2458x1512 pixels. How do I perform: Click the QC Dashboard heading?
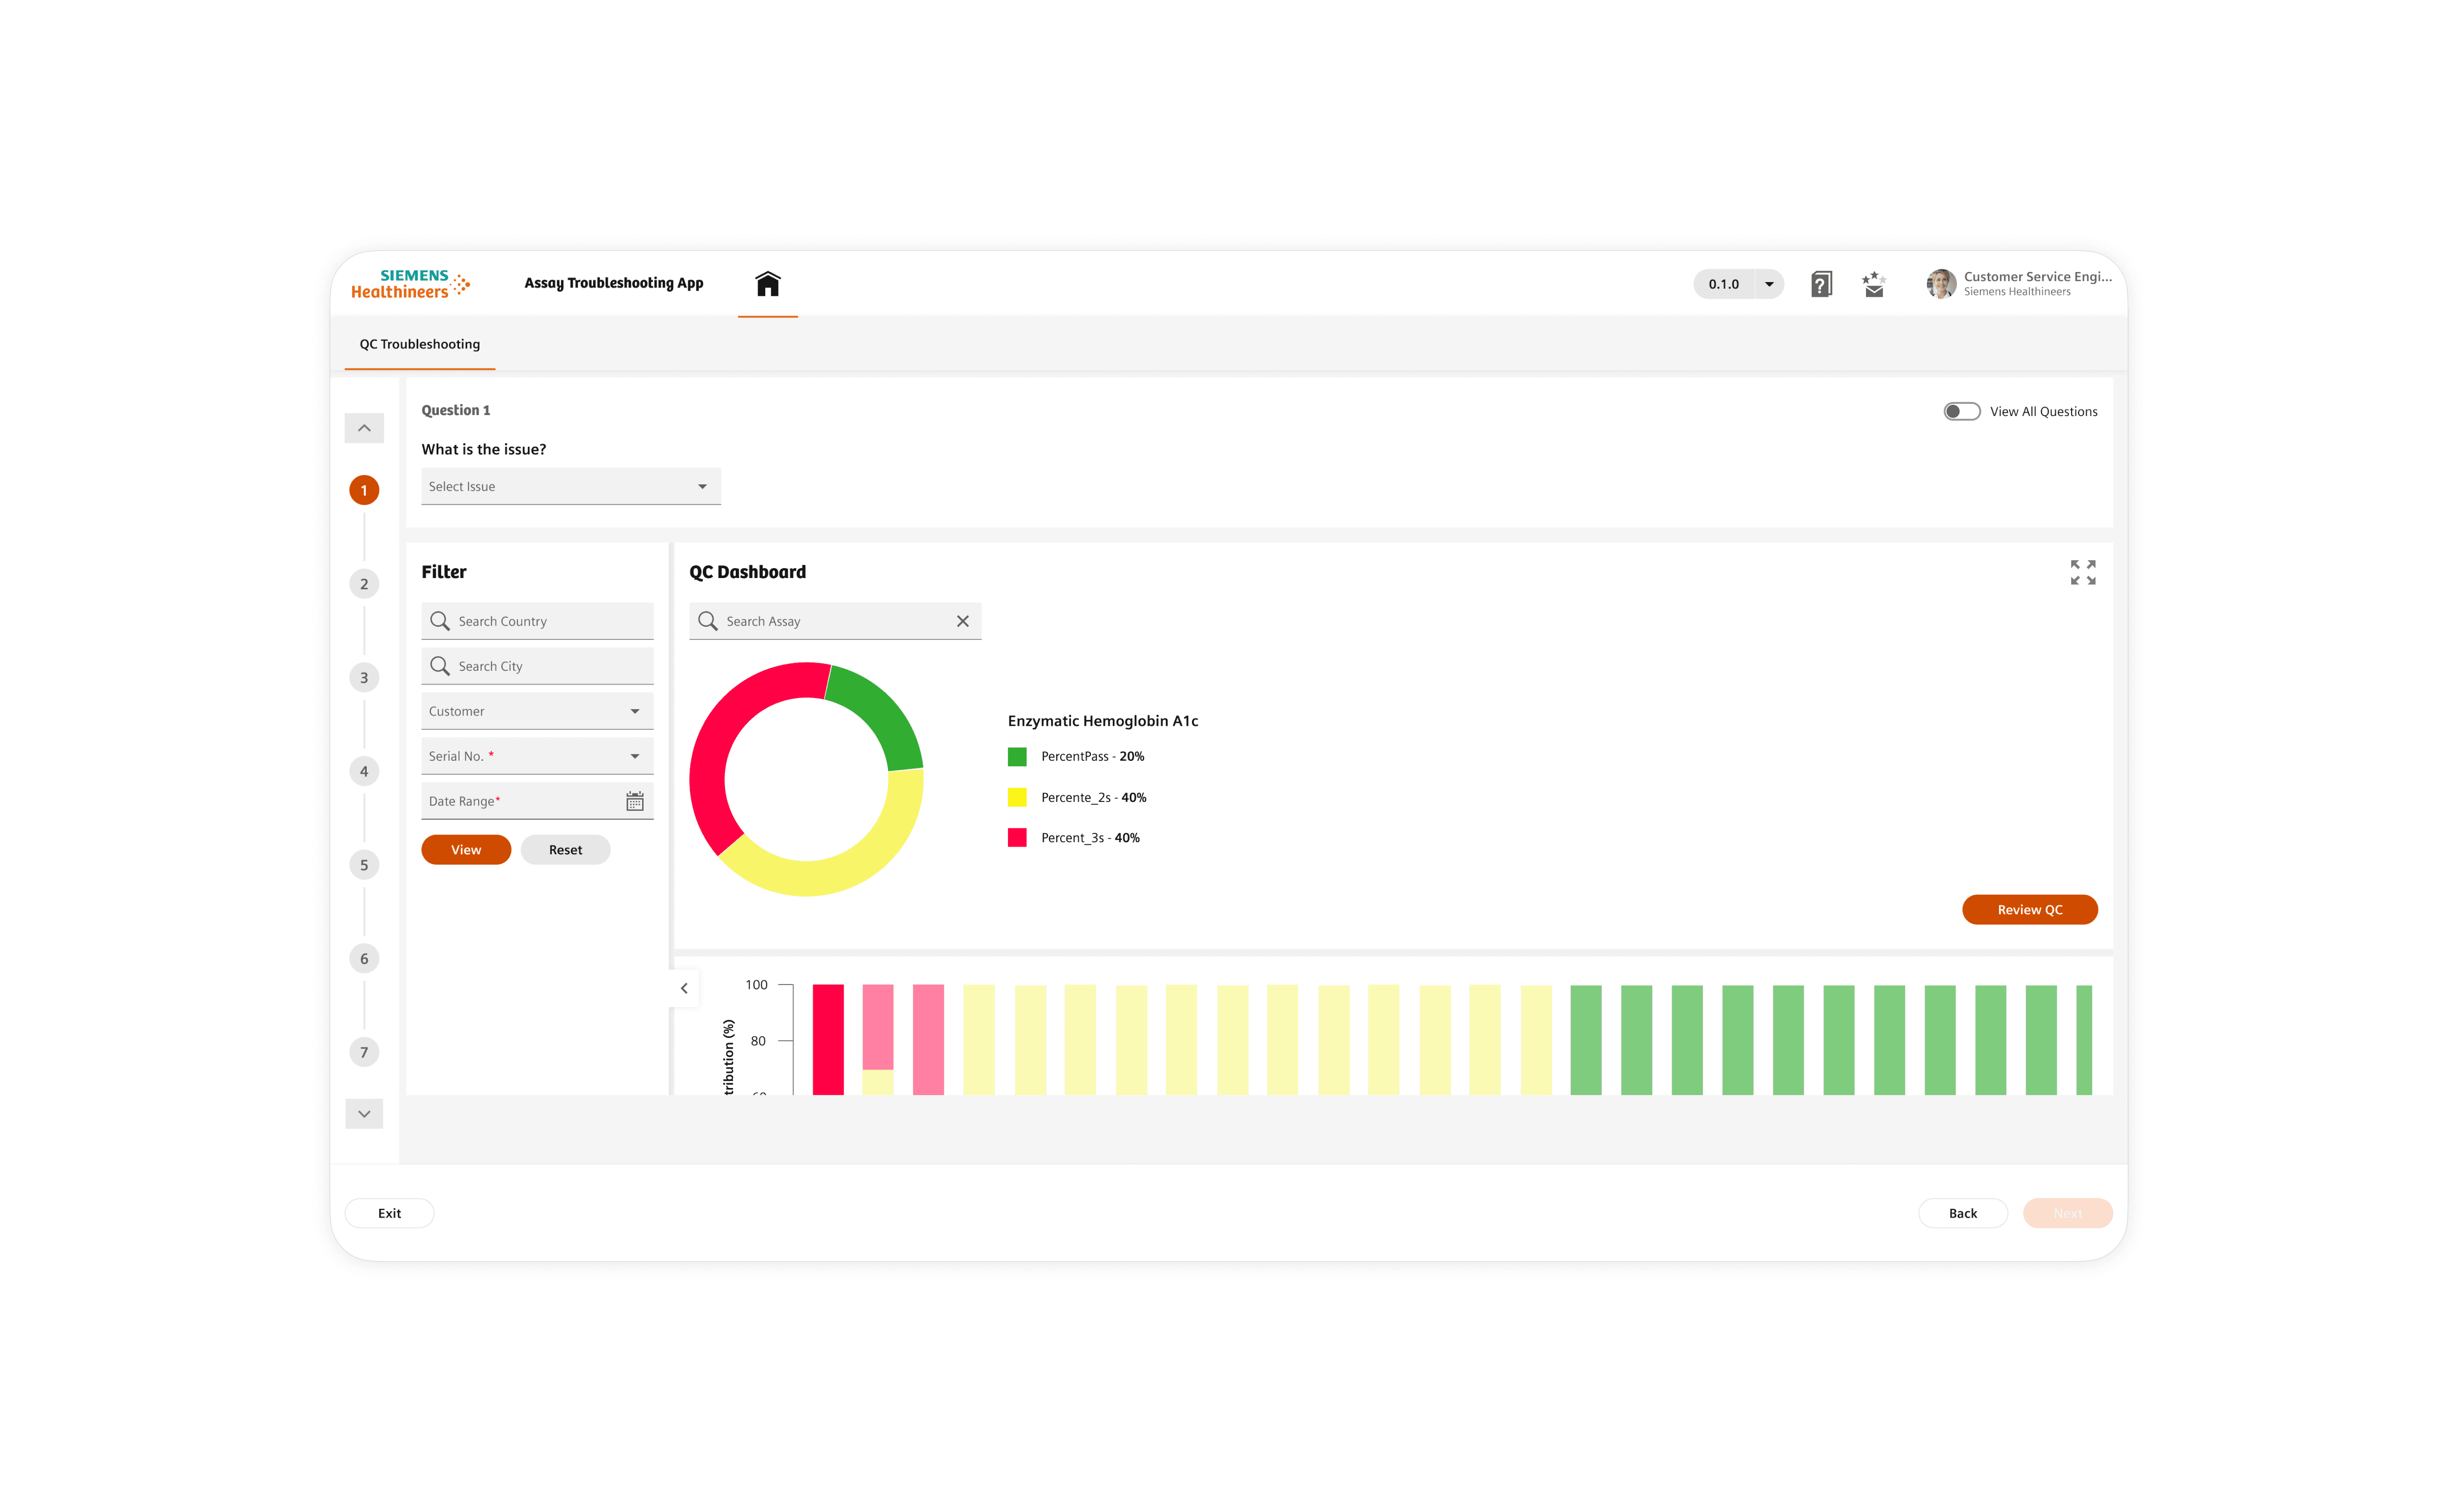coord(747,572)
